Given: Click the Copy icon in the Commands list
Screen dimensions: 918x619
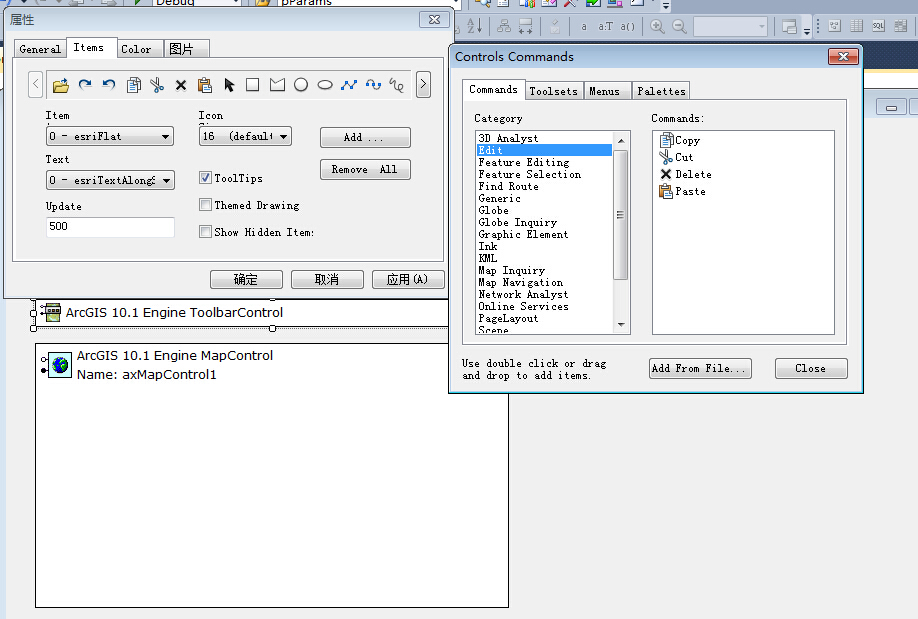Looking at the screenshot, I should (666, 140).
